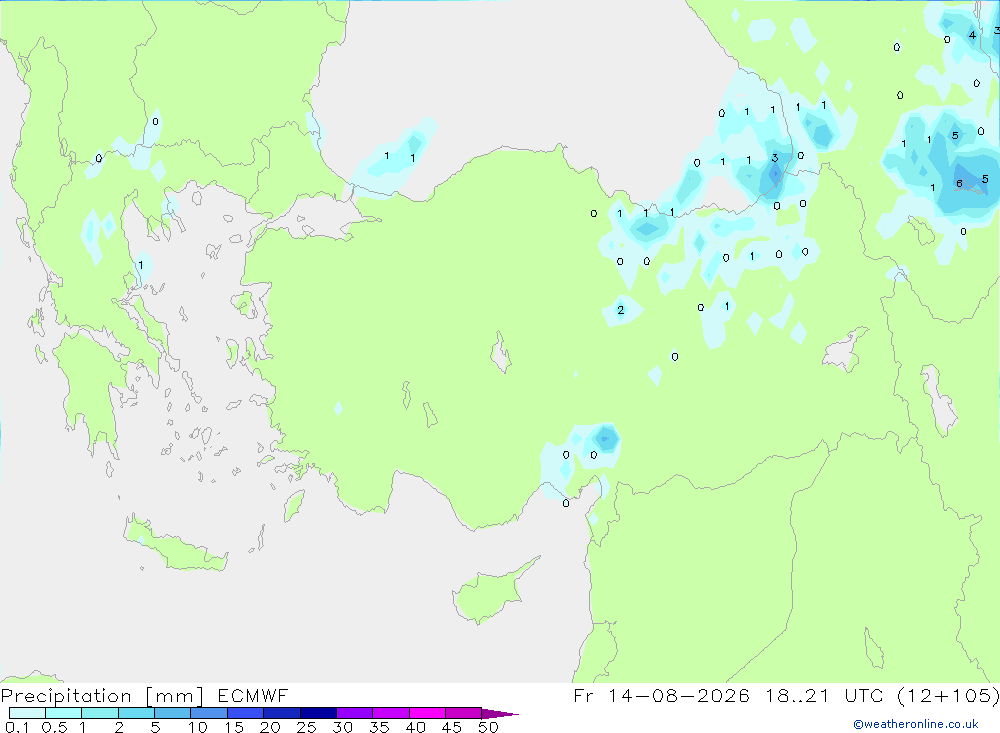Click the legend label '20'
Viewport: 1000px width, 733px height.
click(270, 727)
